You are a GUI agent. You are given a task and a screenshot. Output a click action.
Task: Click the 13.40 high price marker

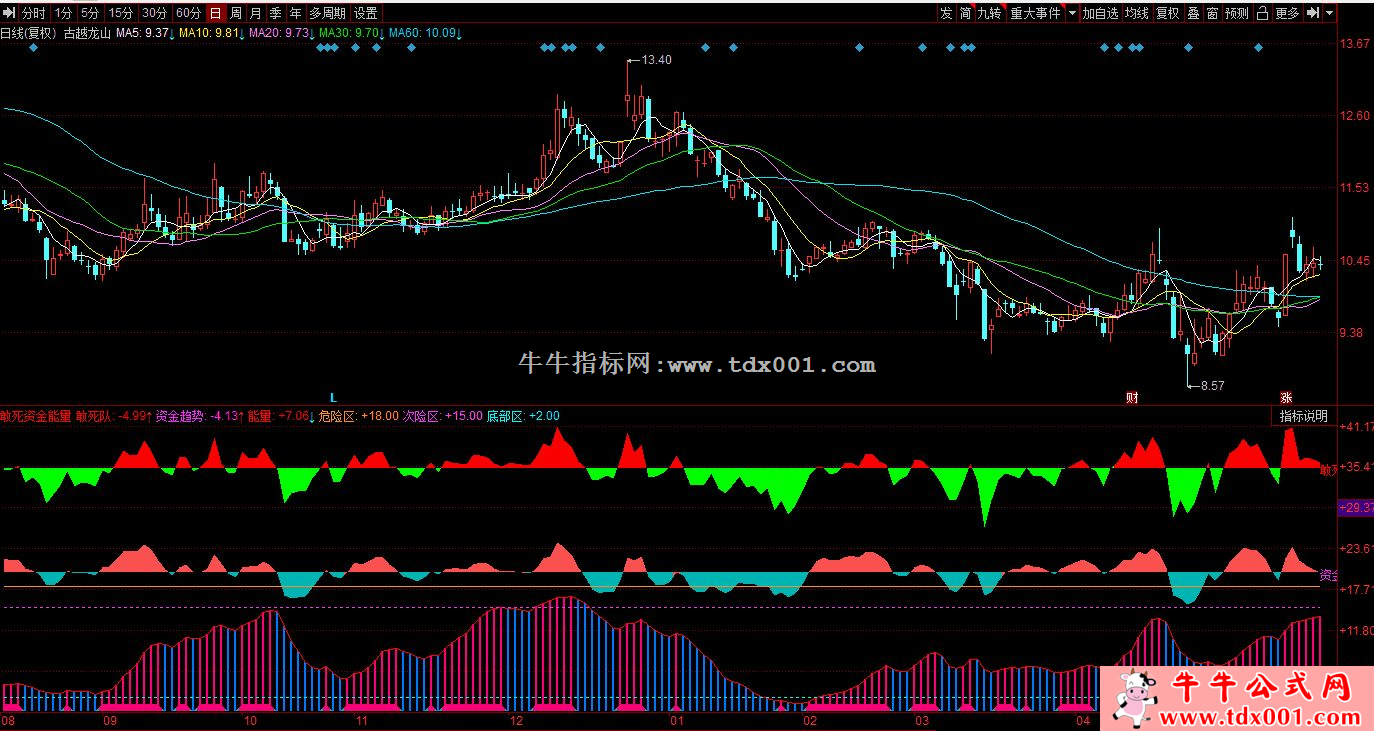656,60
